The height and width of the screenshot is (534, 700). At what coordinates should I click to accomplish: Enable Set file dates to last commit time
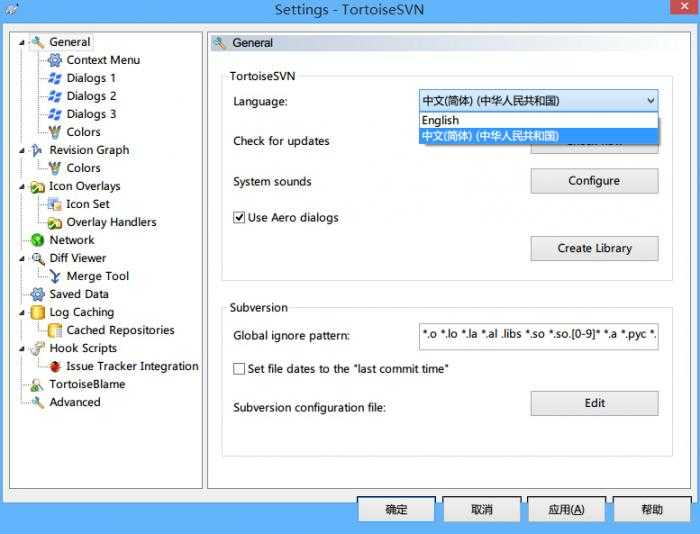pos(239,369)
